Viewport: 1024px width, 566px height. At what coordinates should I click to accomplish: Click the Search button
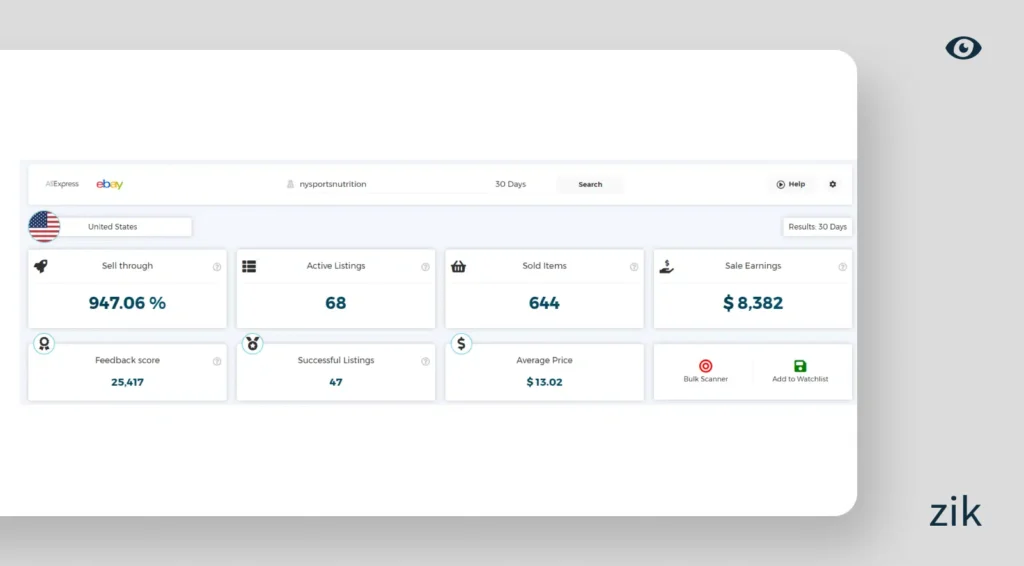coord(590,184)
